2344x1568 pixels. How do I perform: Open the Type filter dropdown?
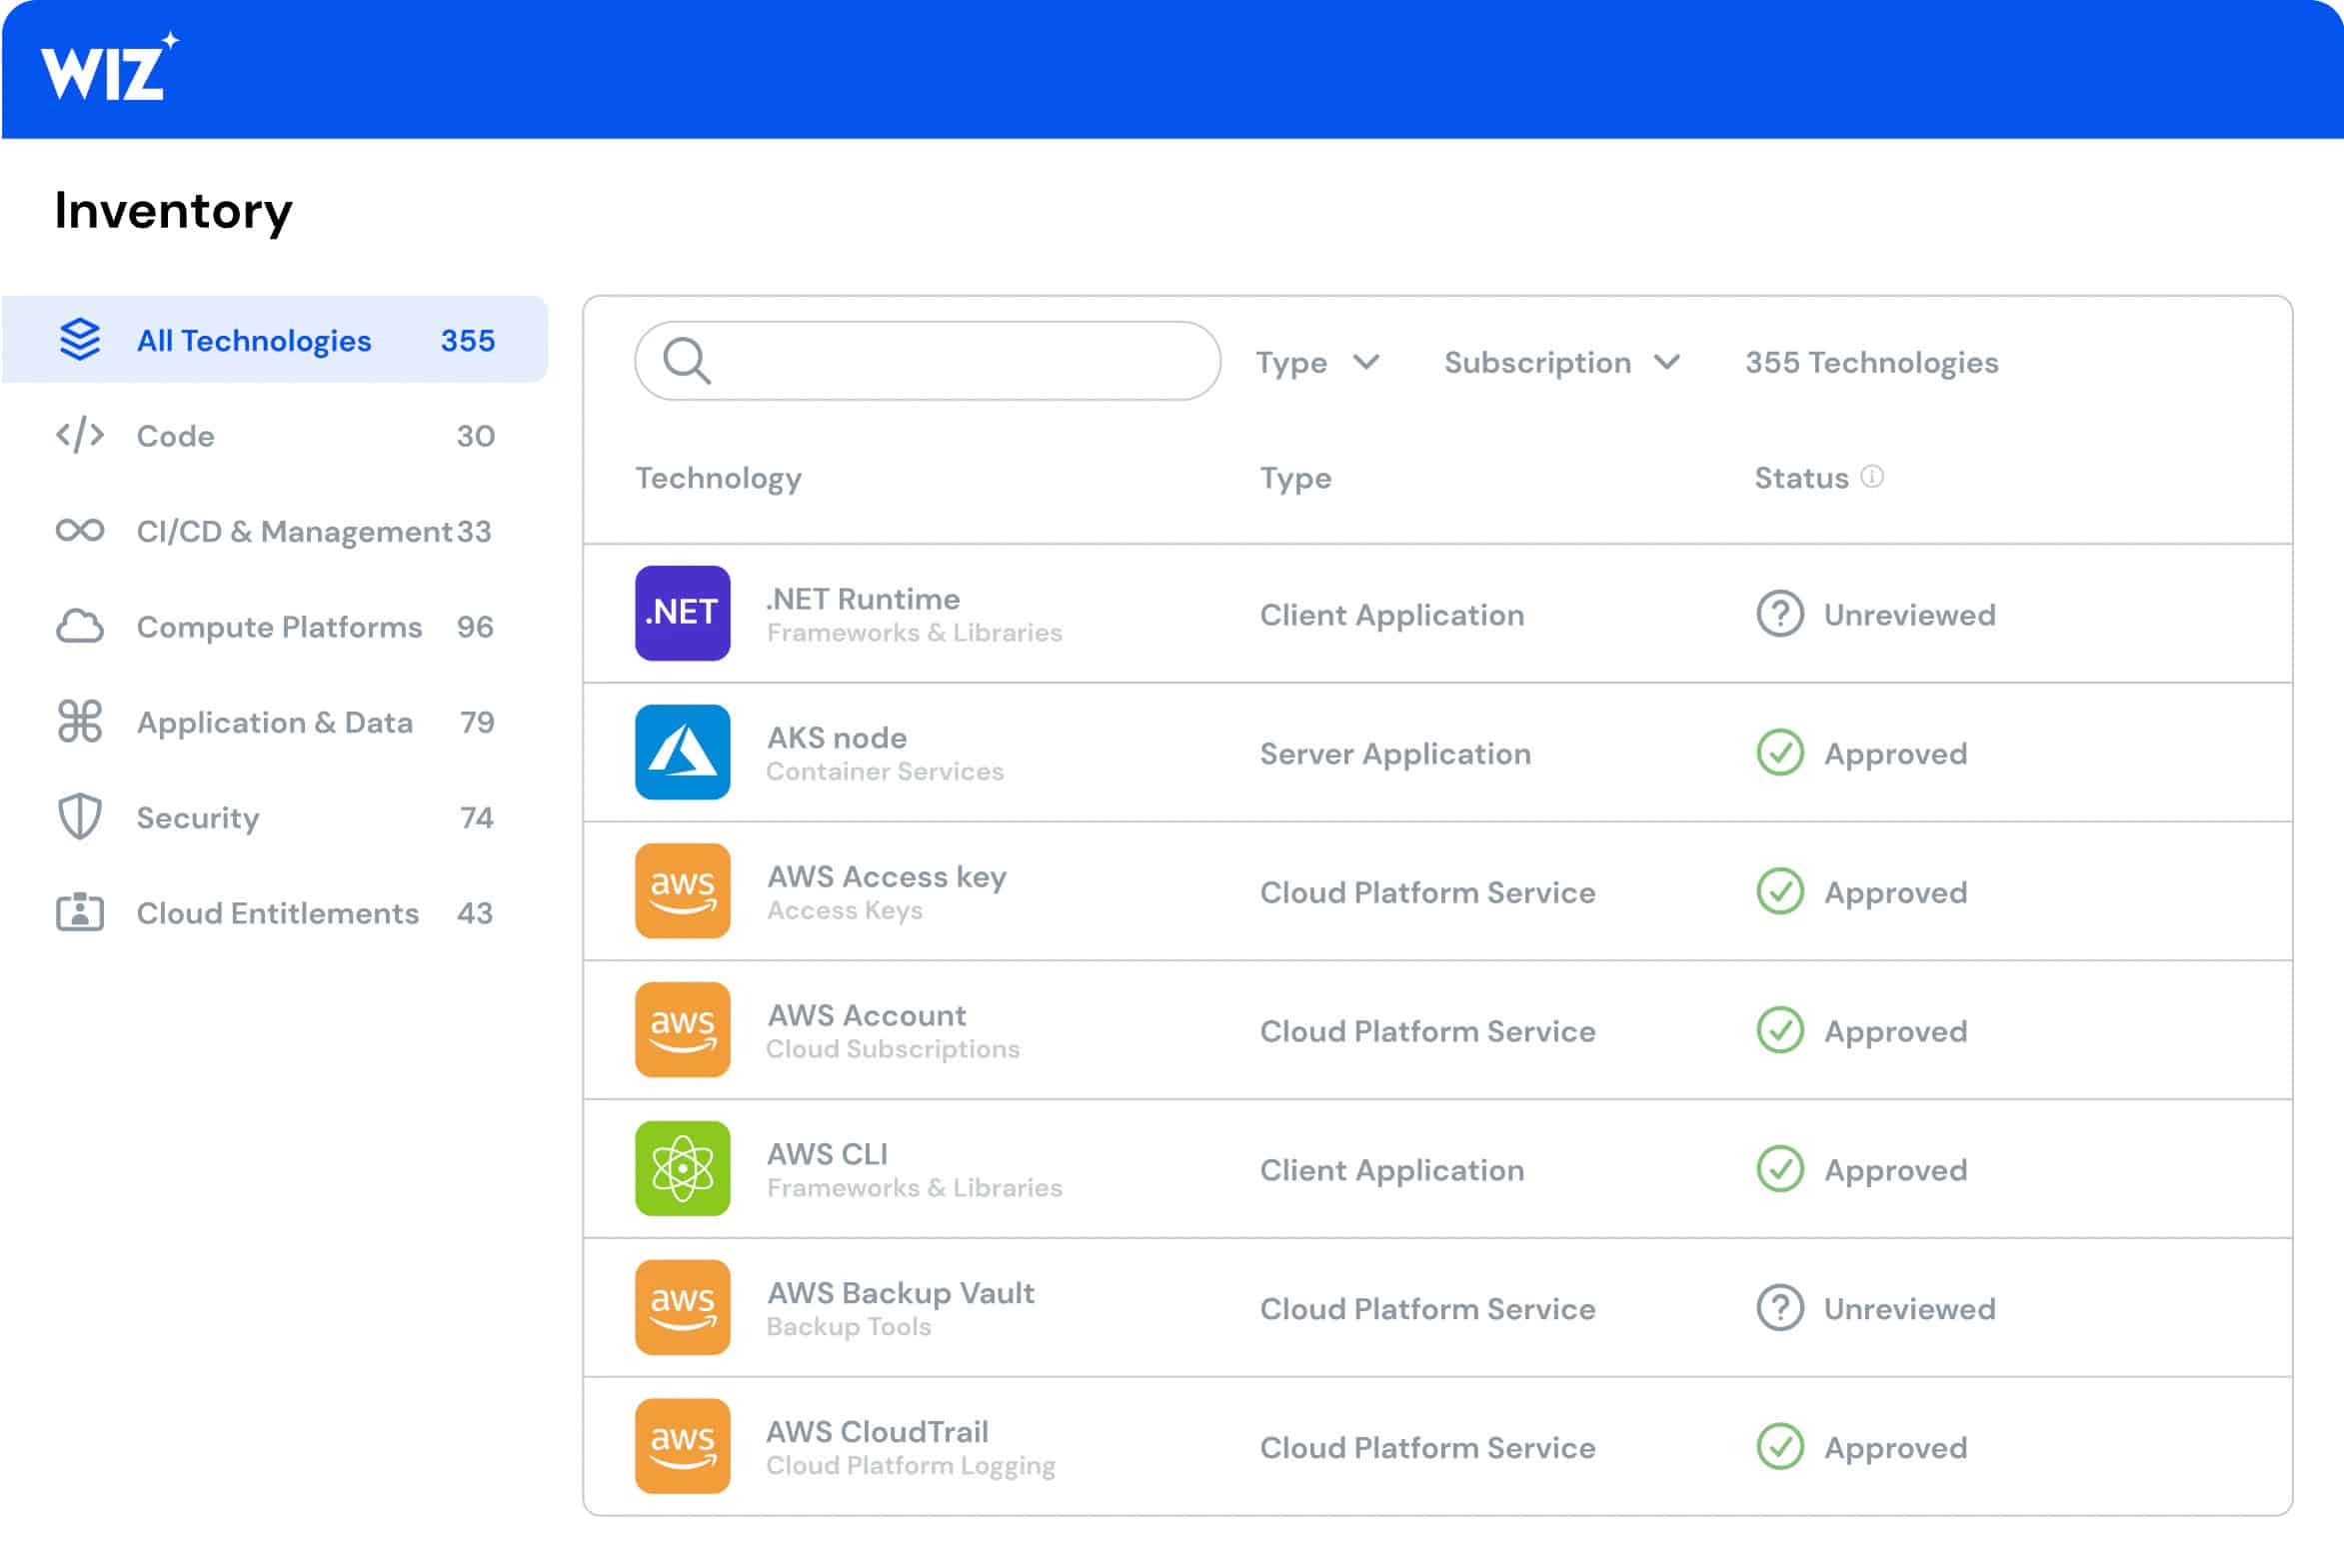(x=1318, y=362)
